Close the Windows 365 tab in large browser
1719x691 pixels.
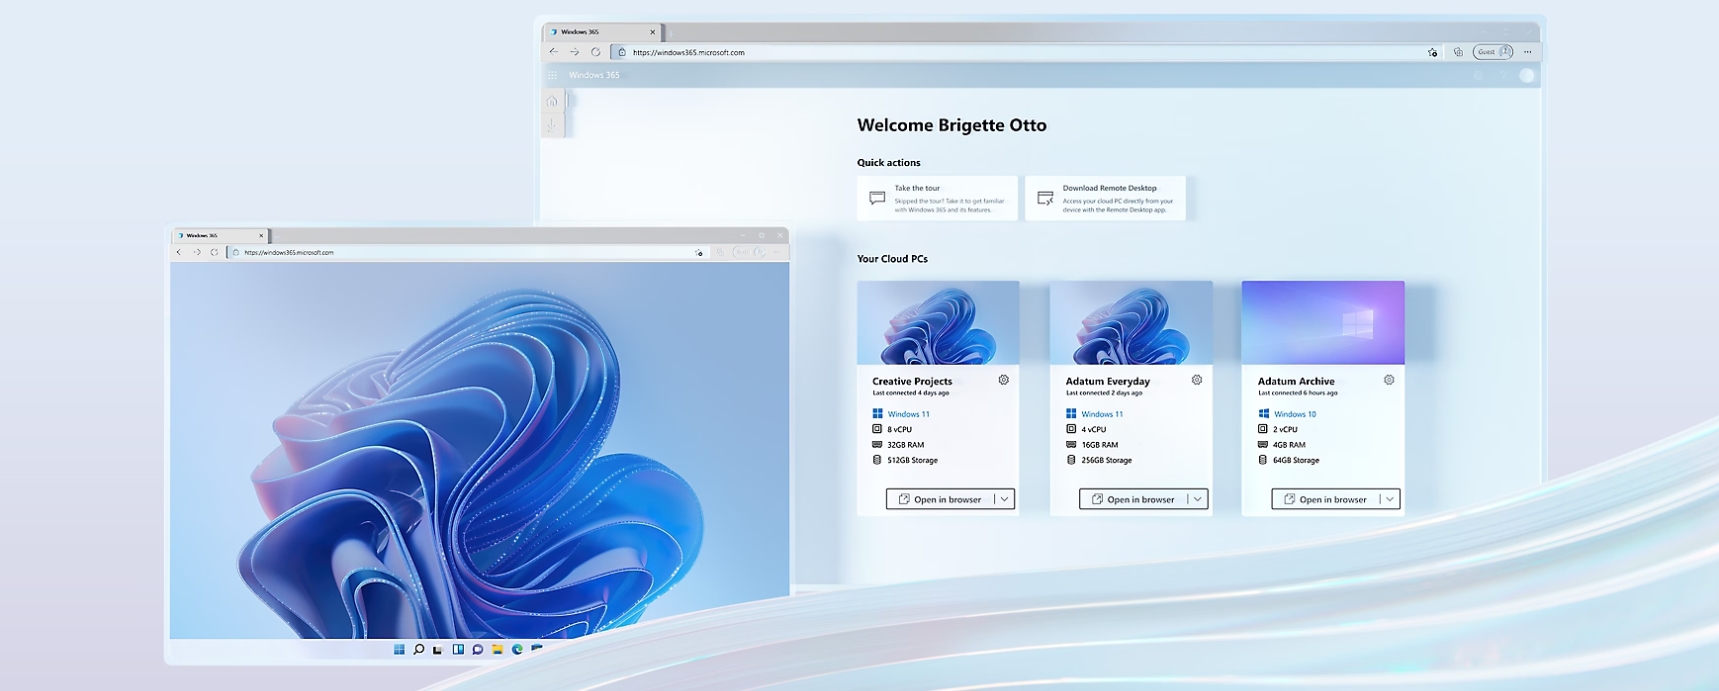point(653,32)
